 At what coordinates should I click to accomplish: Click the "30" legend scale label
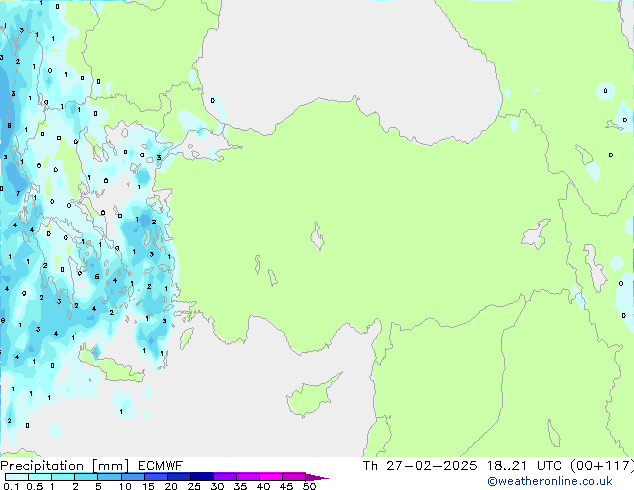[x=217, y=486]
